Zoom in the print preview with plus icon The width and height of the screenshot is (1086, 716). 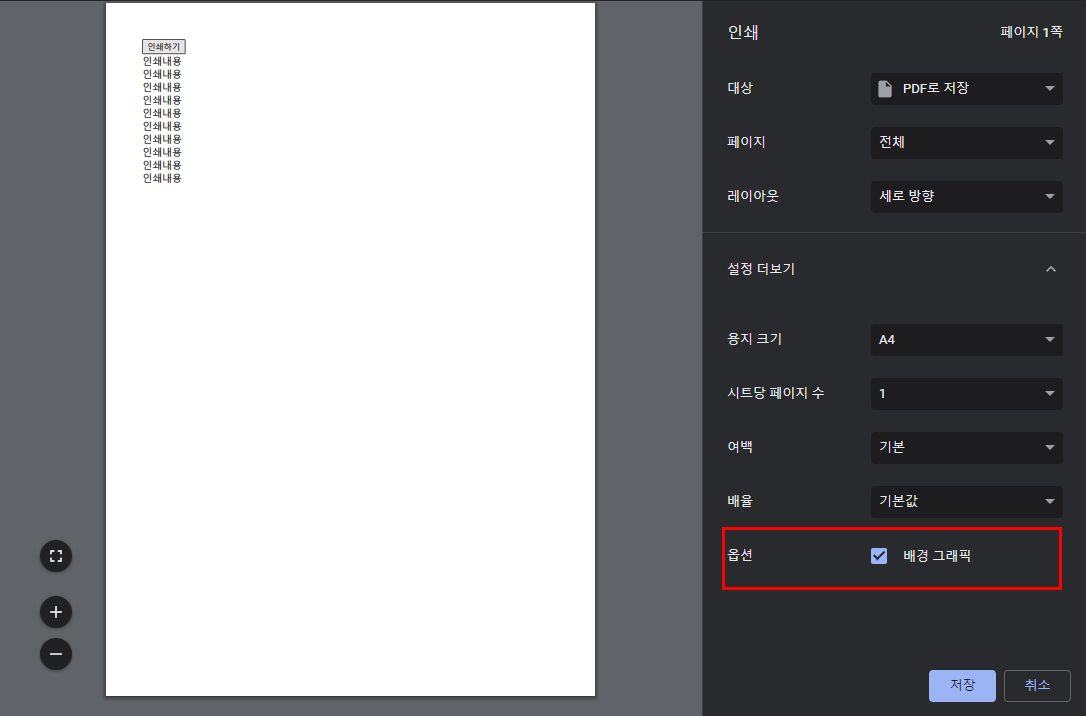(x=56, y=612)
